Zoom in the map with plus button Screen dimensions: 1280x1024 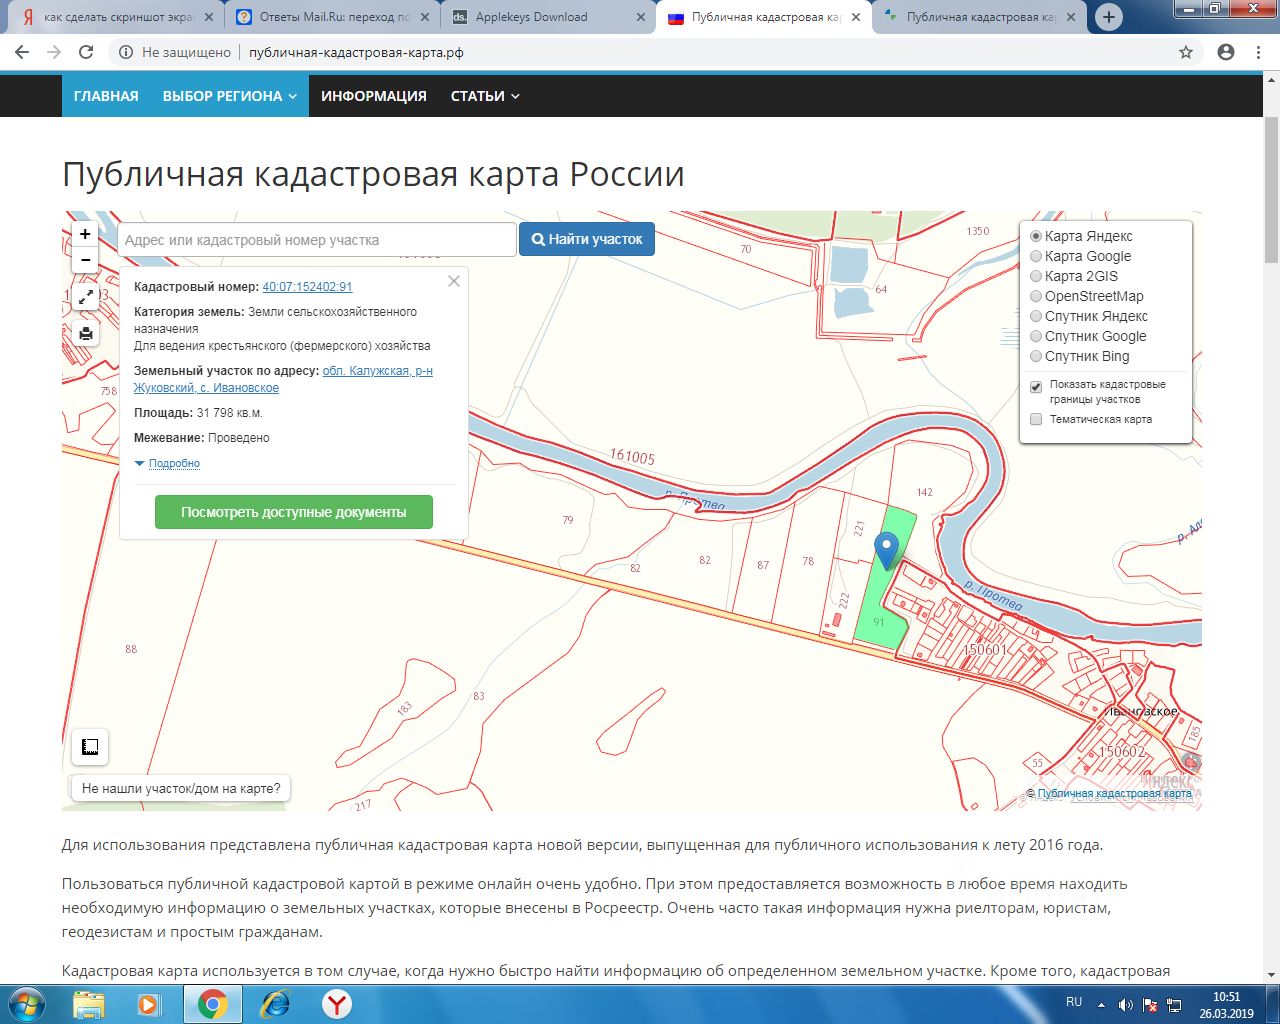point(85,234)
